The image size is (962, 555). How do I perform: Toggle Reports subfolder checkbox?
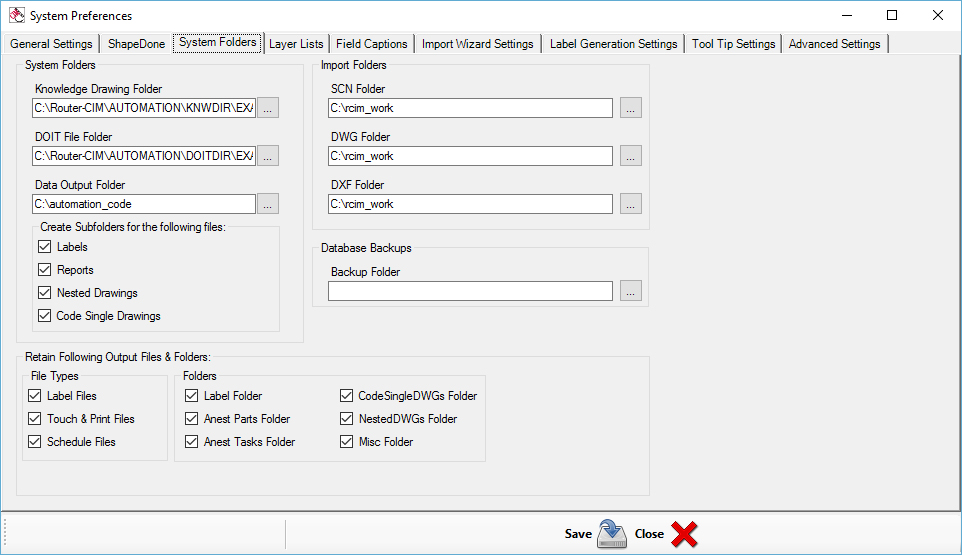[44, 270]
